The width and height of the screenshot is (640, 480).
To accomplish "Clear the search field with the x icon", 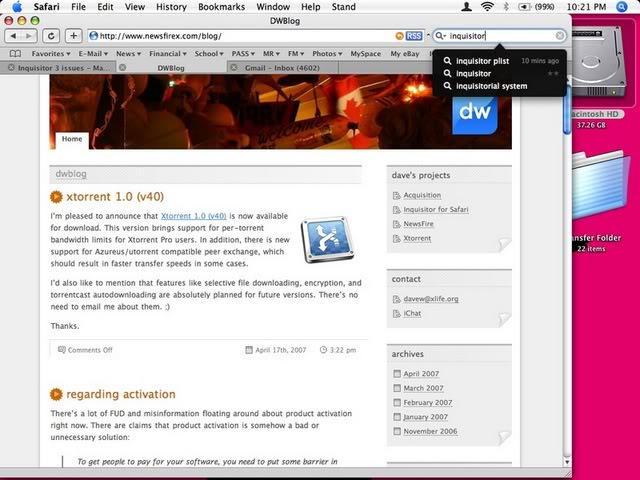I will pos(560,36).
